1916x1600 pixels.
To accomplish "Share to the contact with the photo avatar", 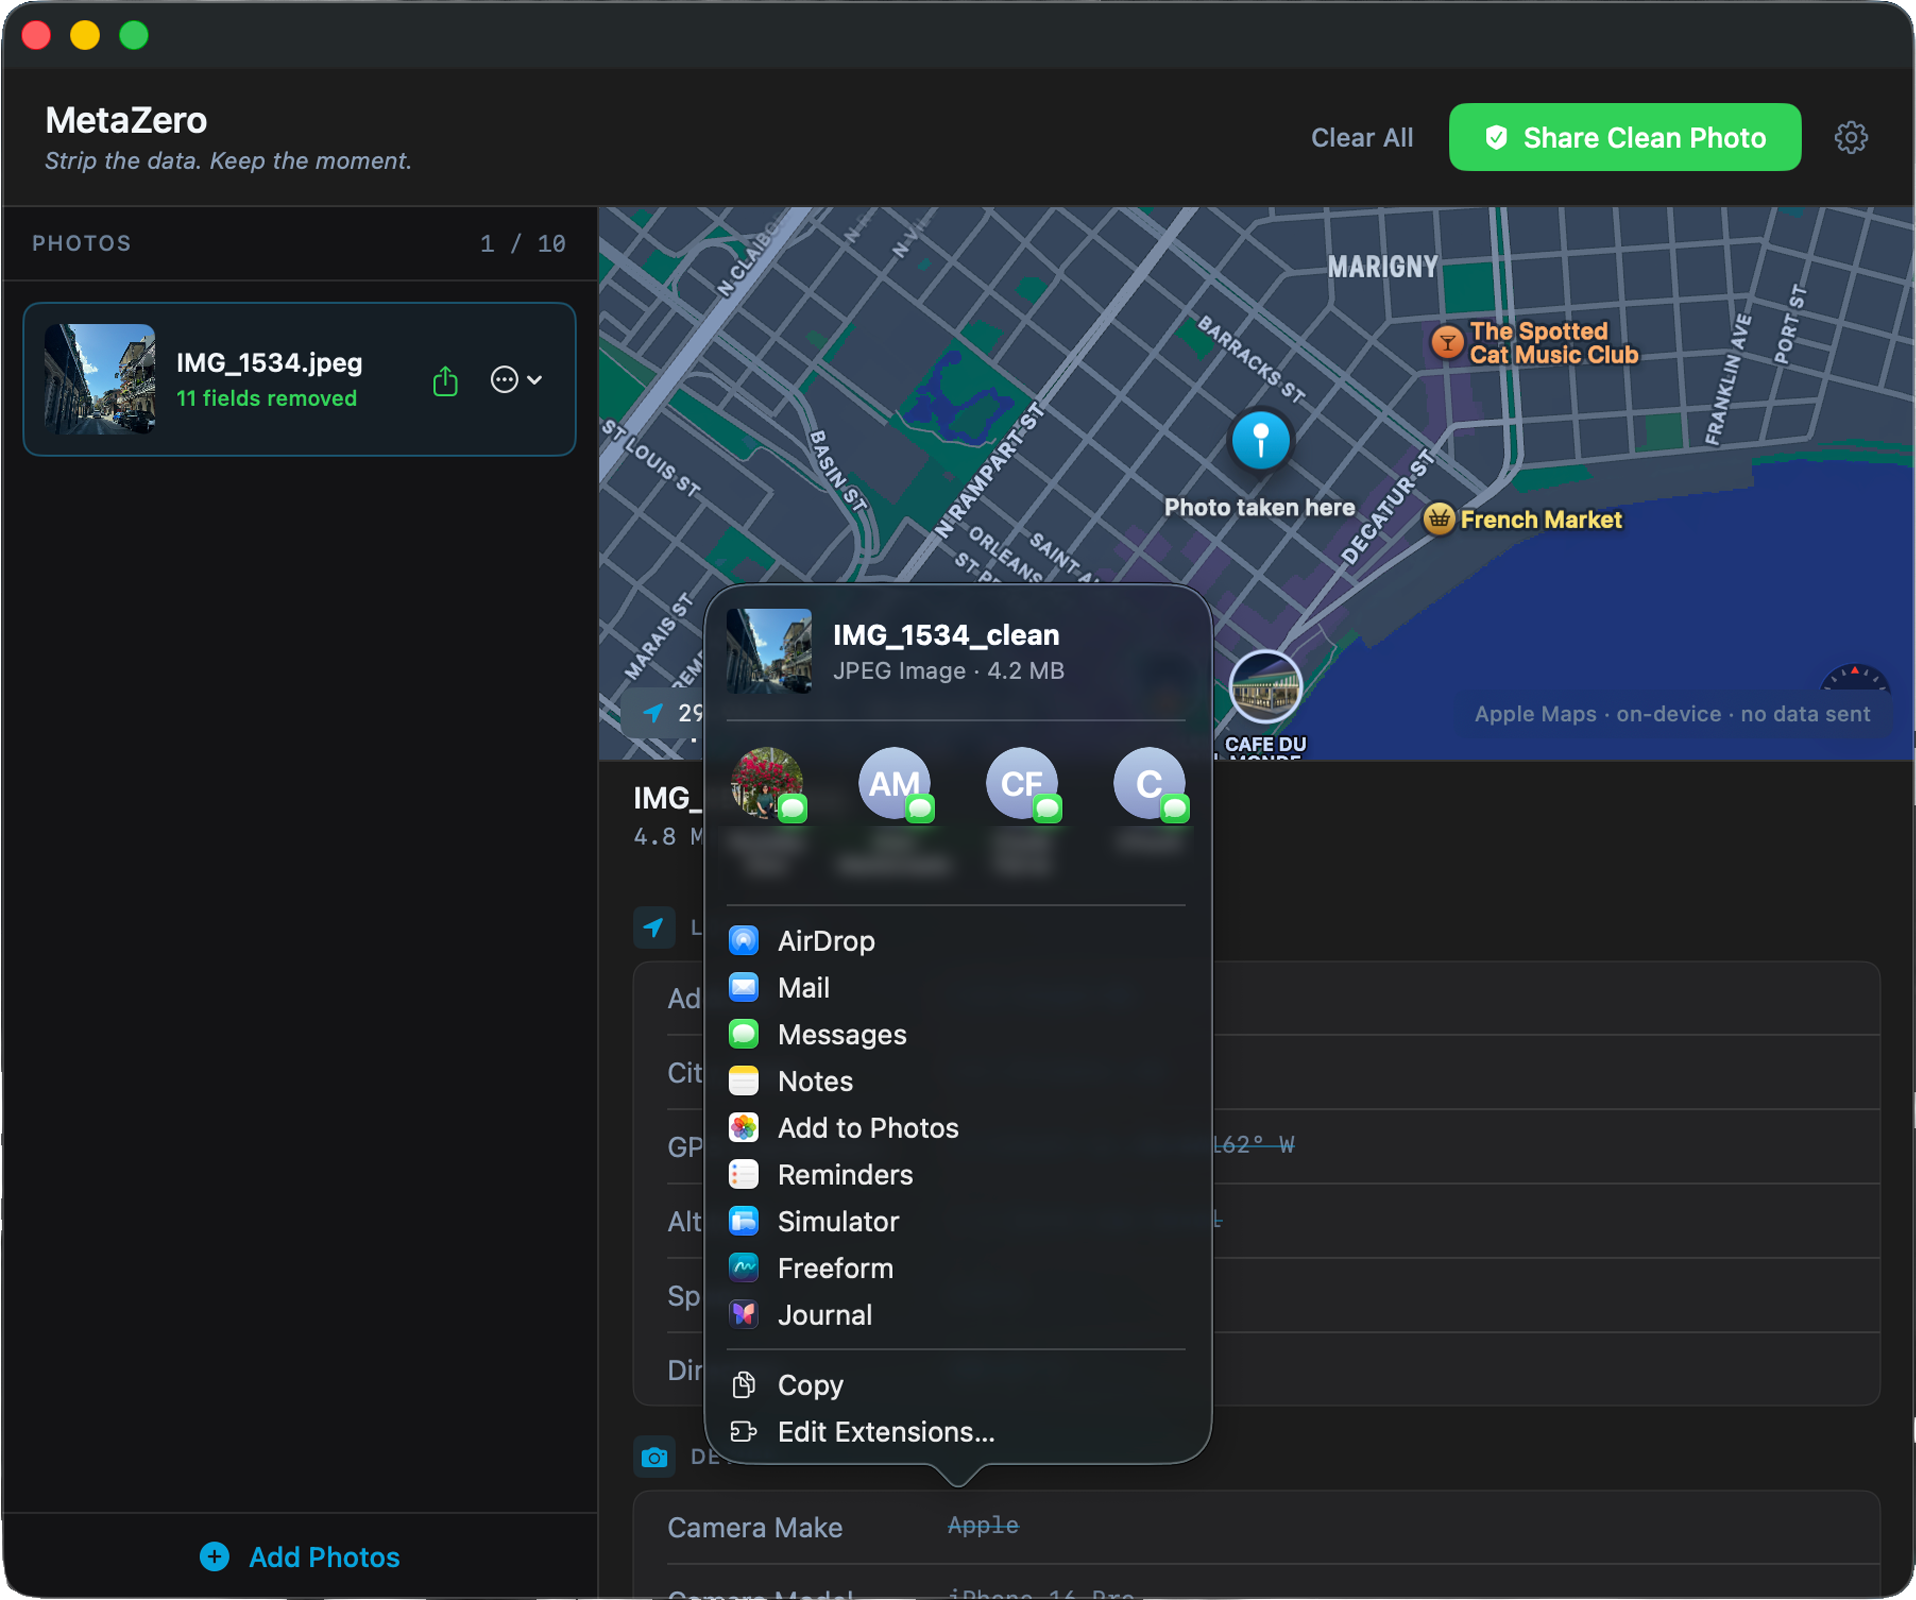I will [x=767, y=784].
